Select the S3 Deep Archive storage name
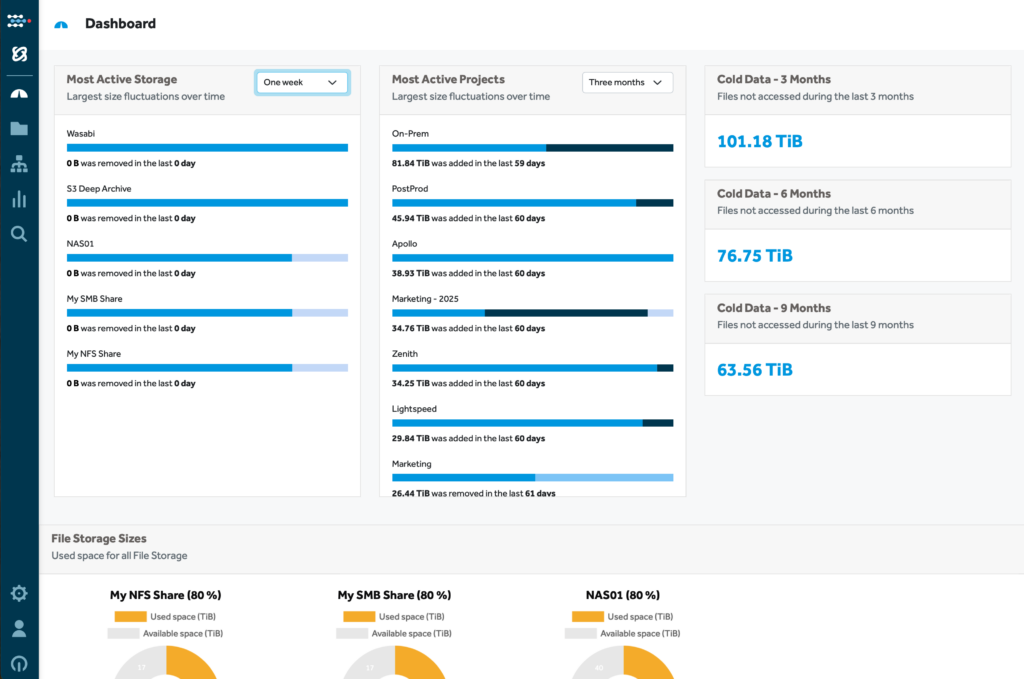This screenshot has width=1024, height=679. 99,189
